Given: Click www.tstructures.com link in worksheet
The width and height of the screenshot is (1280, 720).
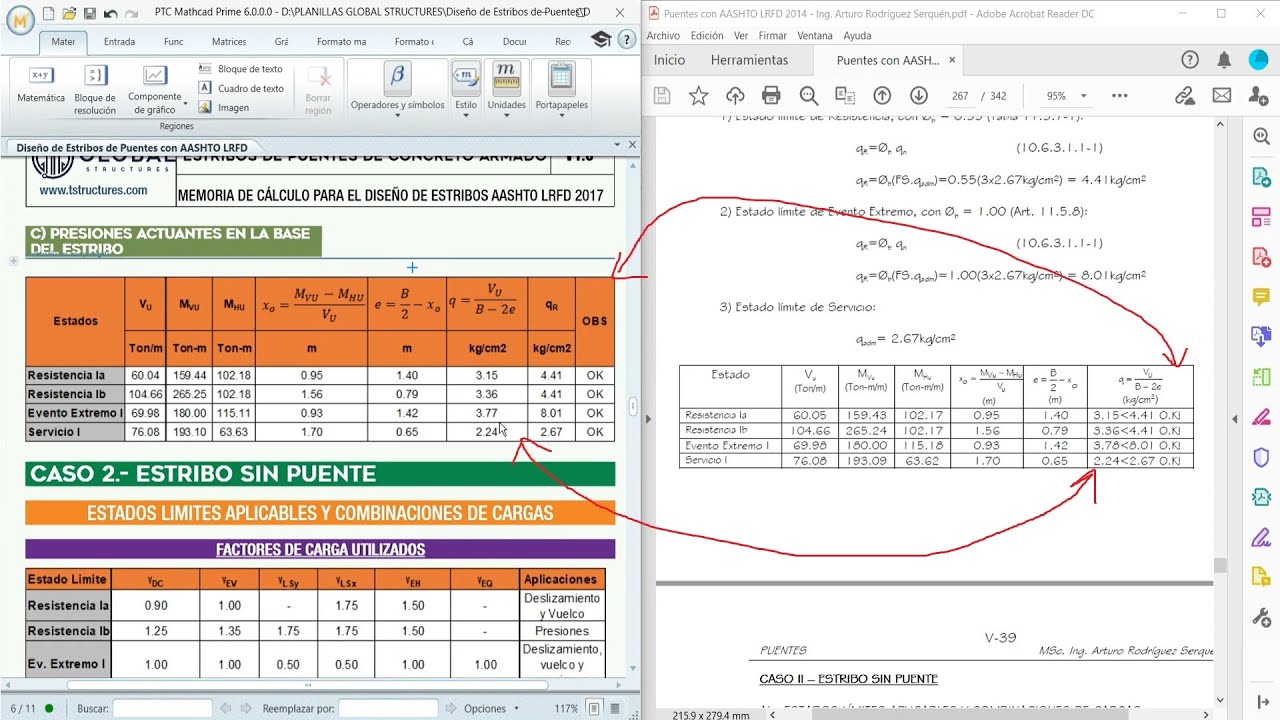Looking at the screenshot, I should [x=93, y=190].
